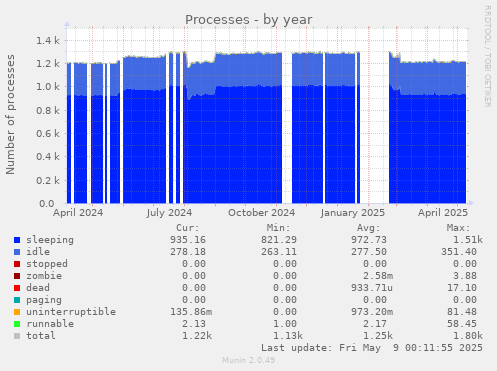Click total minimum value 1.13k
The width and height of the screenshot is (497, 371).
click(288, 336)
